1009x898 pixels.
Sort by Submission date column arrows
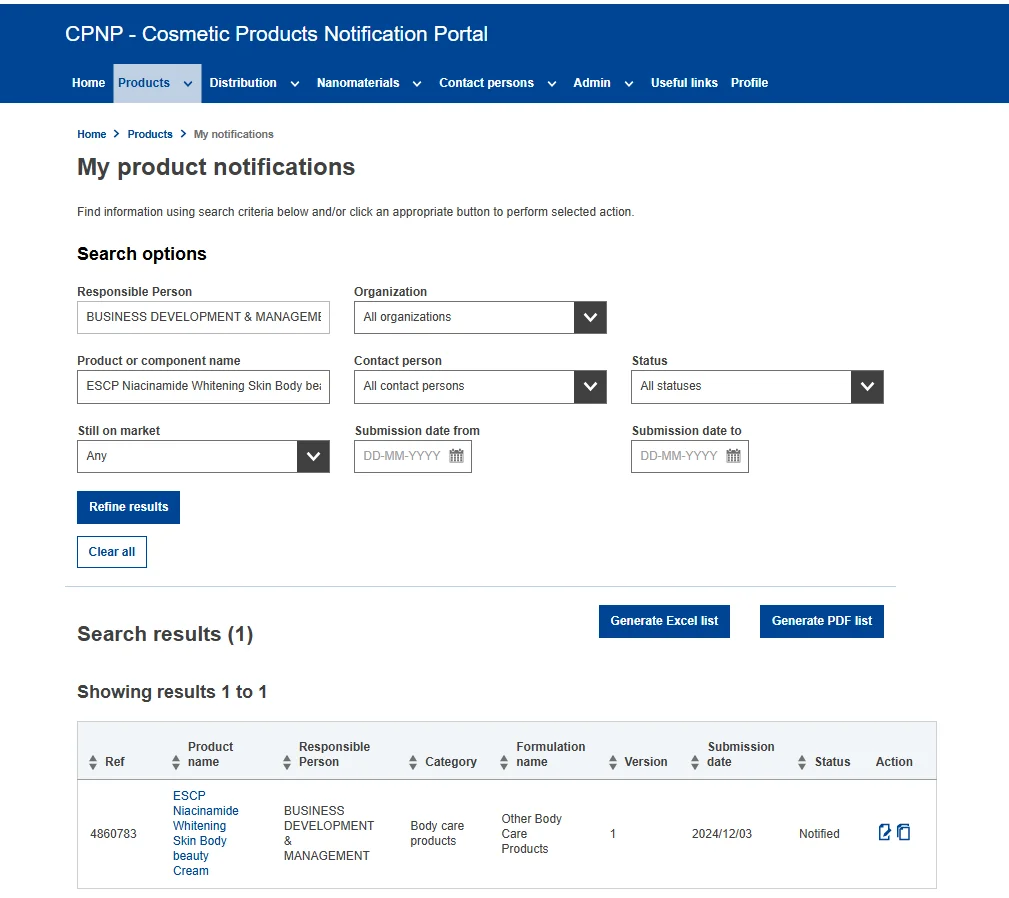696,762
